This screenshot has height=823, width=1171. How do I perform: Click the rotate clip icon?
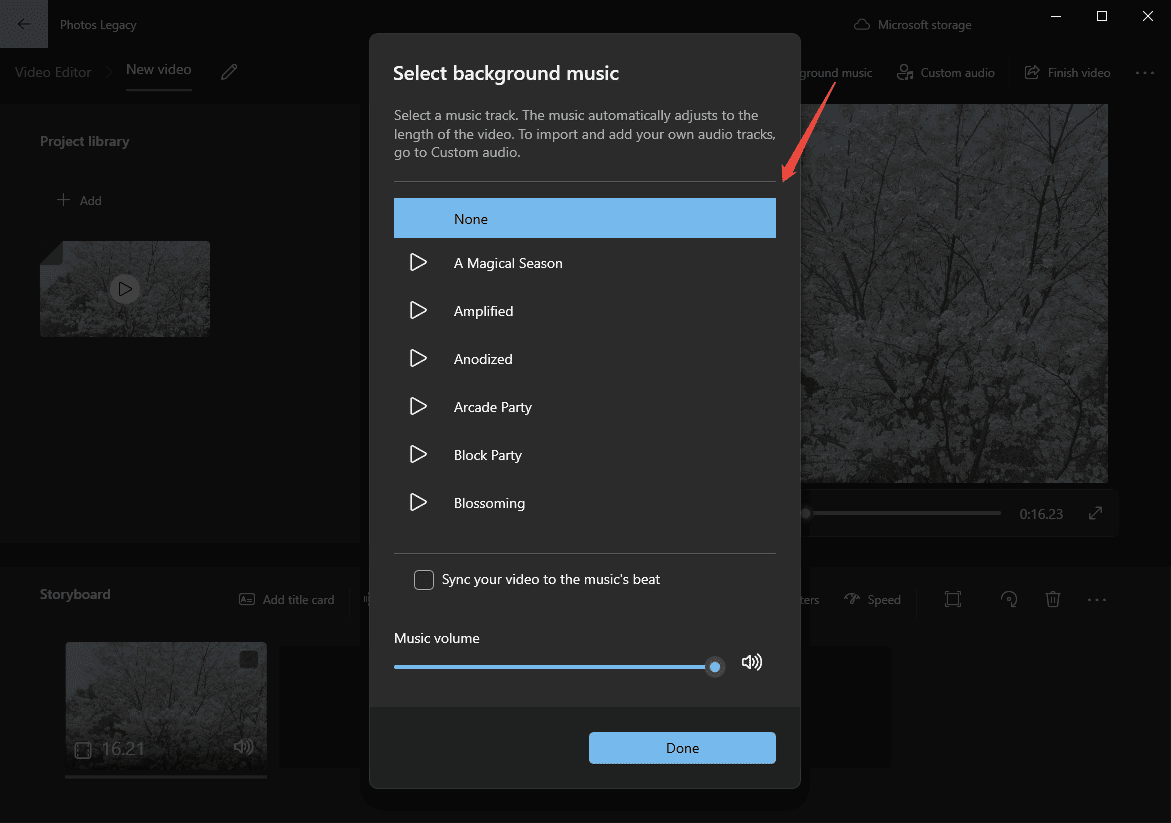coord(1009,599)
